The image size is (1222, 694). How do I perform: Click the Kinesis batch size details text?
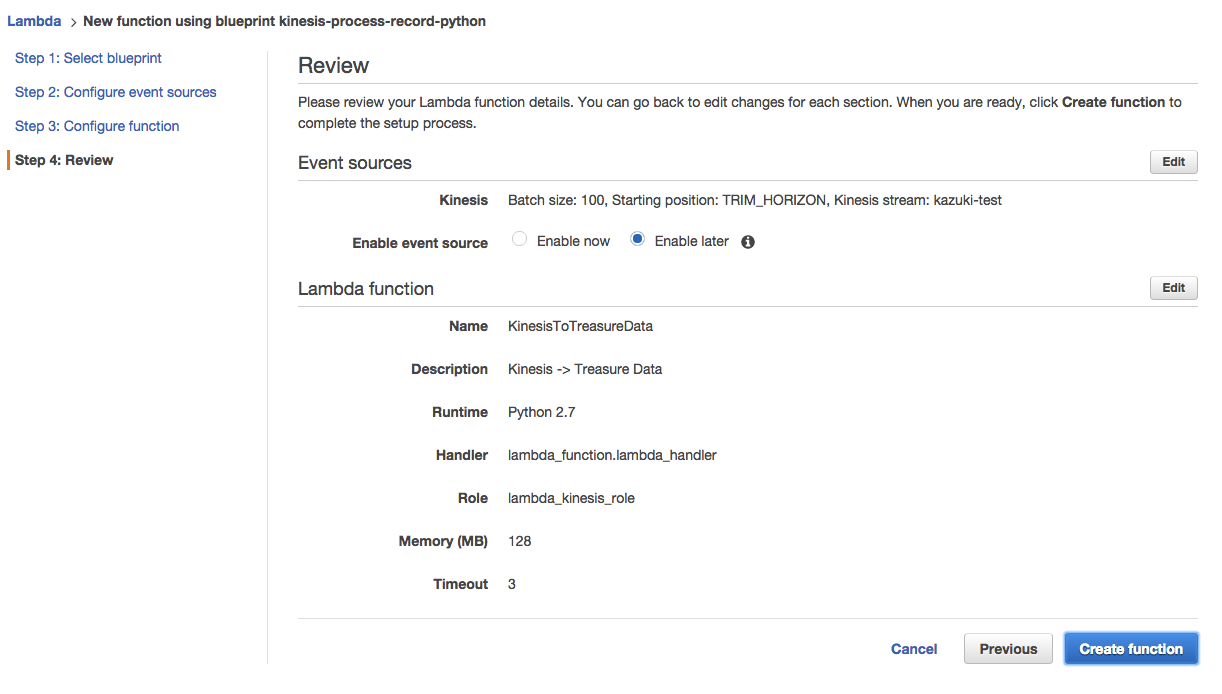coord(754,200)
